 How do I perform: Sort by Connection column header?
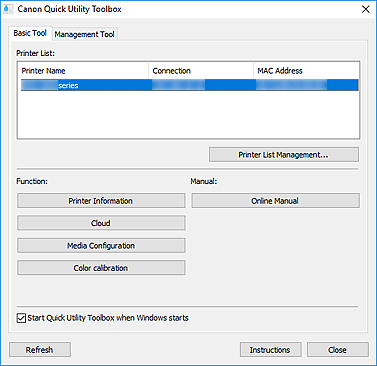point(201,71)
